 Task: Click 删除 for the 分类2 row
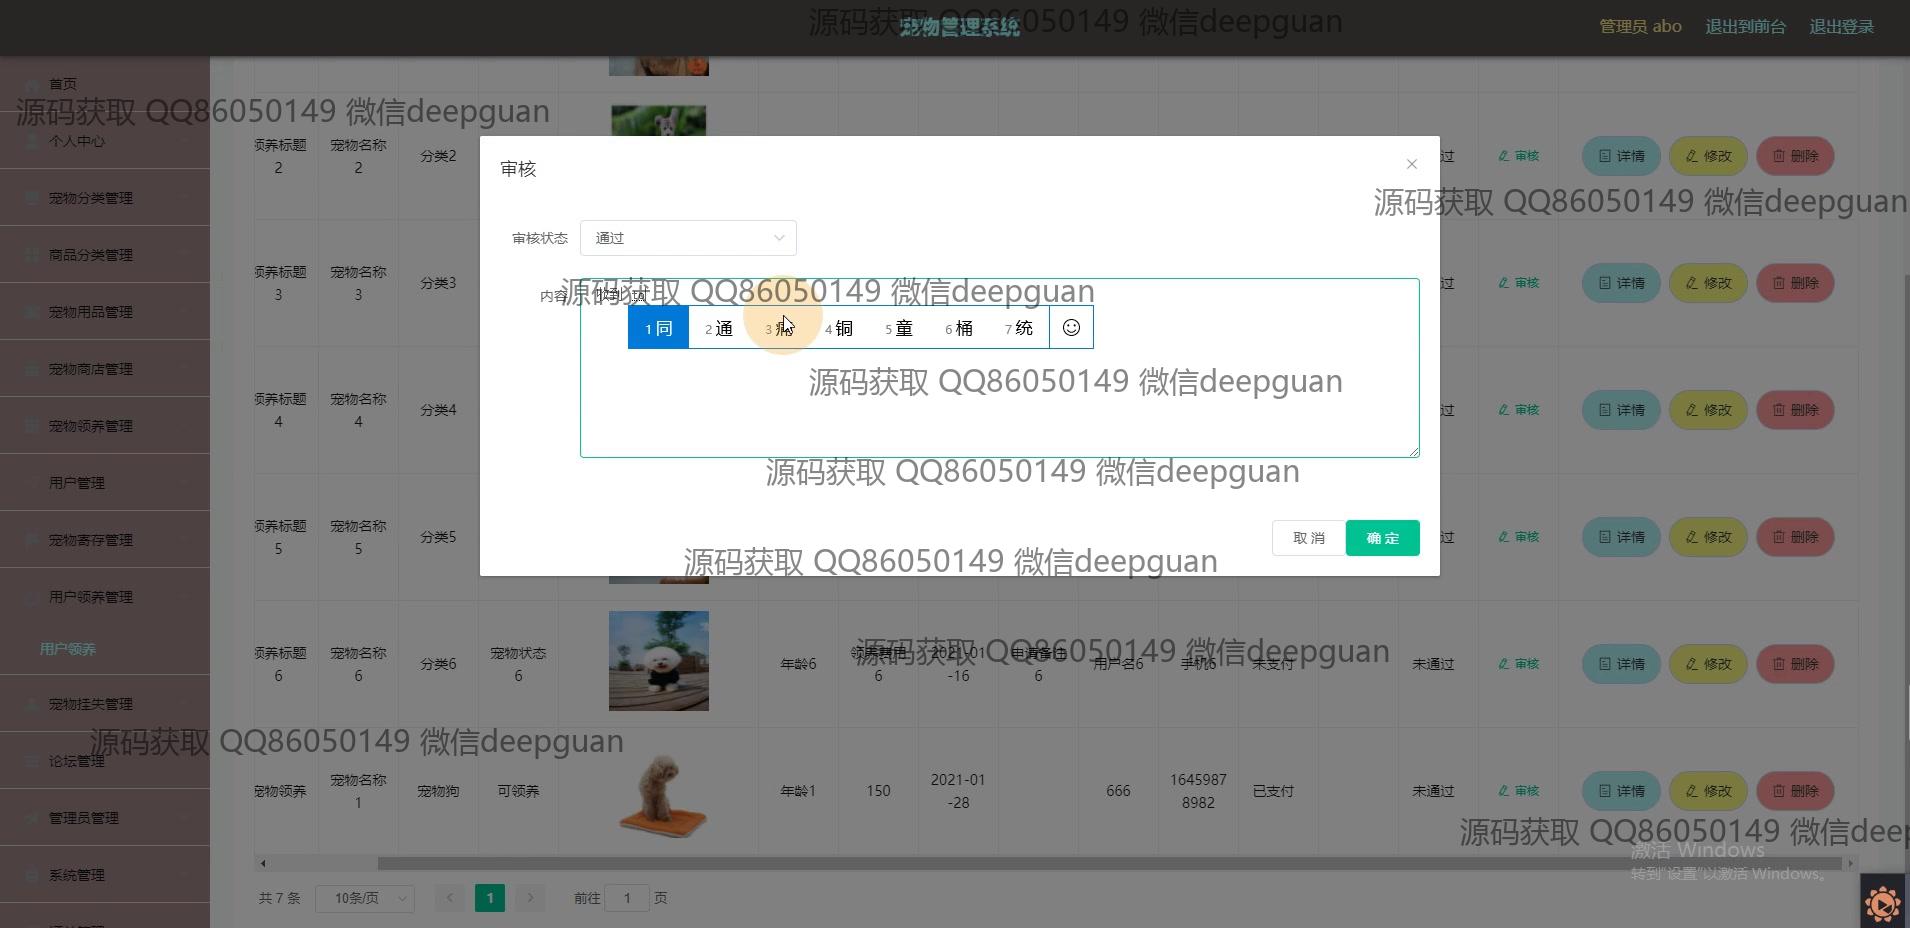[x=1795, y=156]
